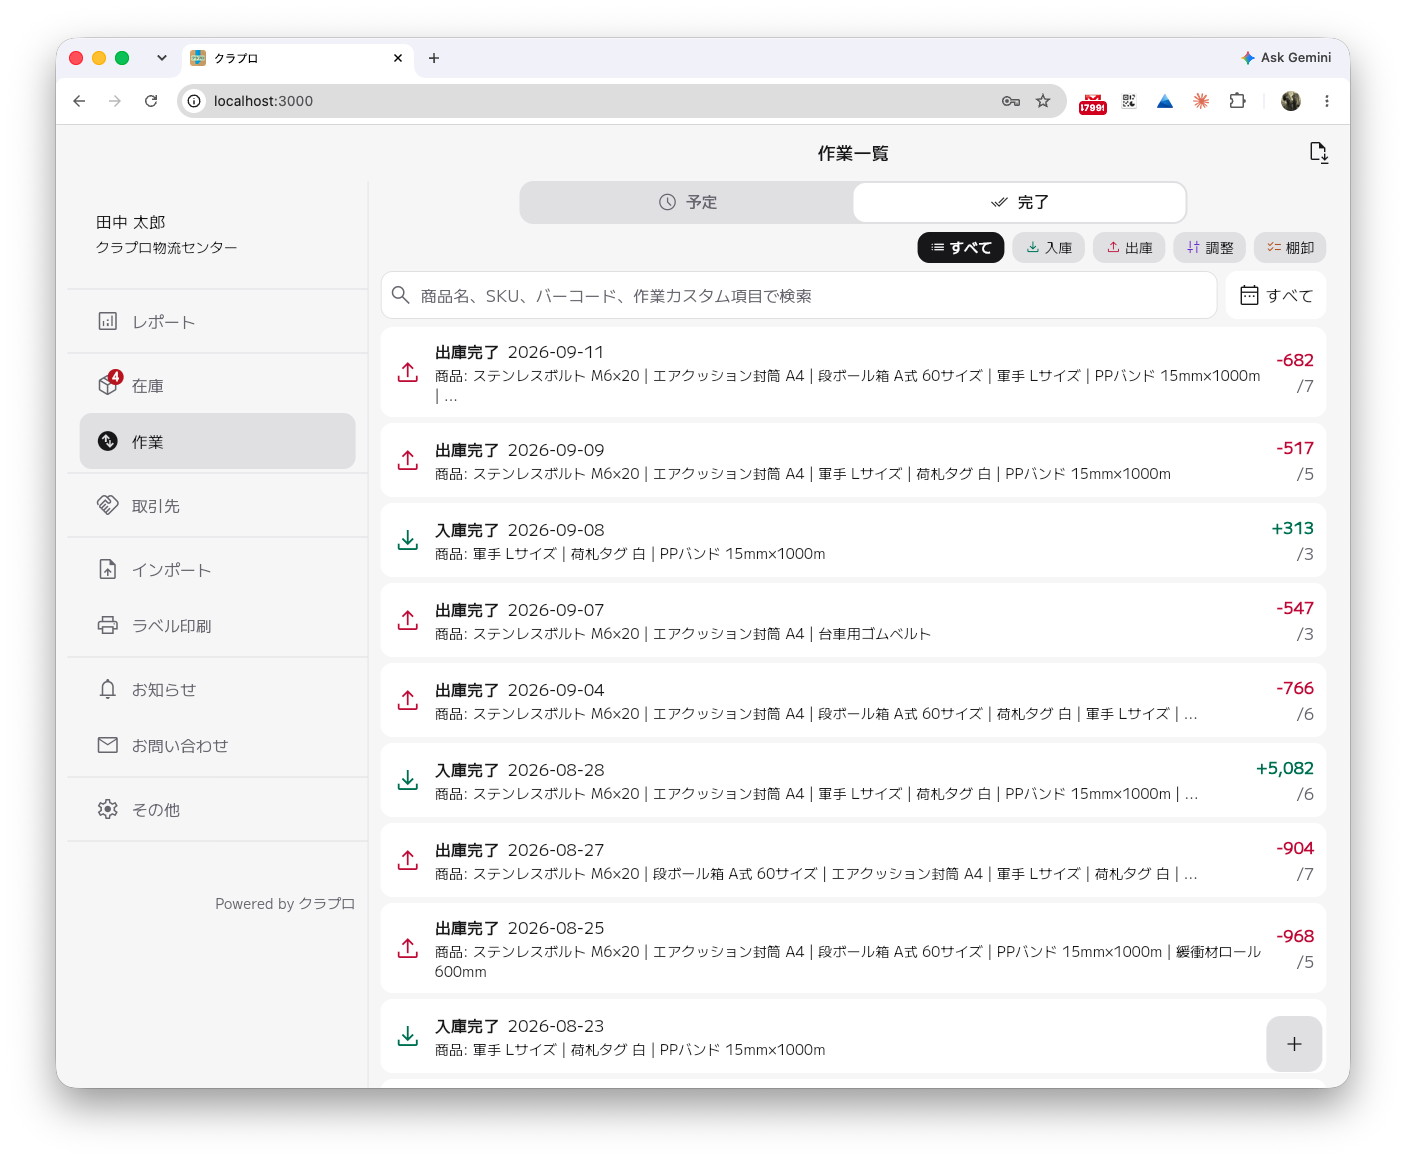Switch to the 完了 tab
1406x1162 pixels.
(1019, 202)
